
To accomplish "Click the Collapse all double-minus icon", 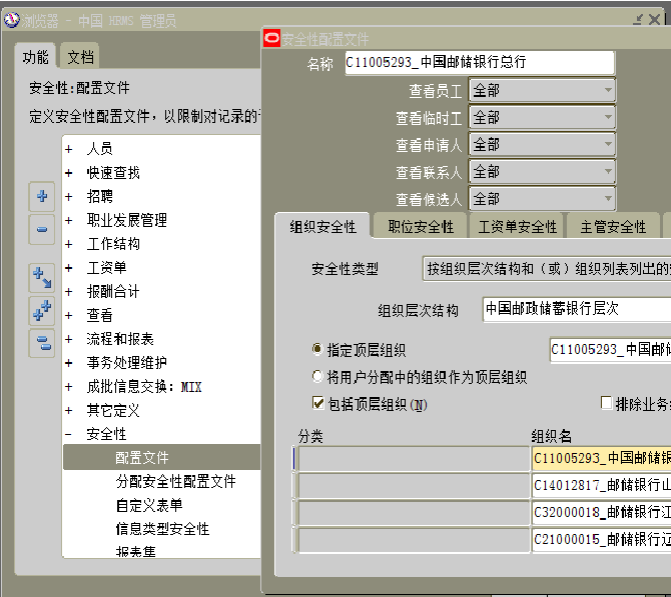I will click(x=42, y=343).
